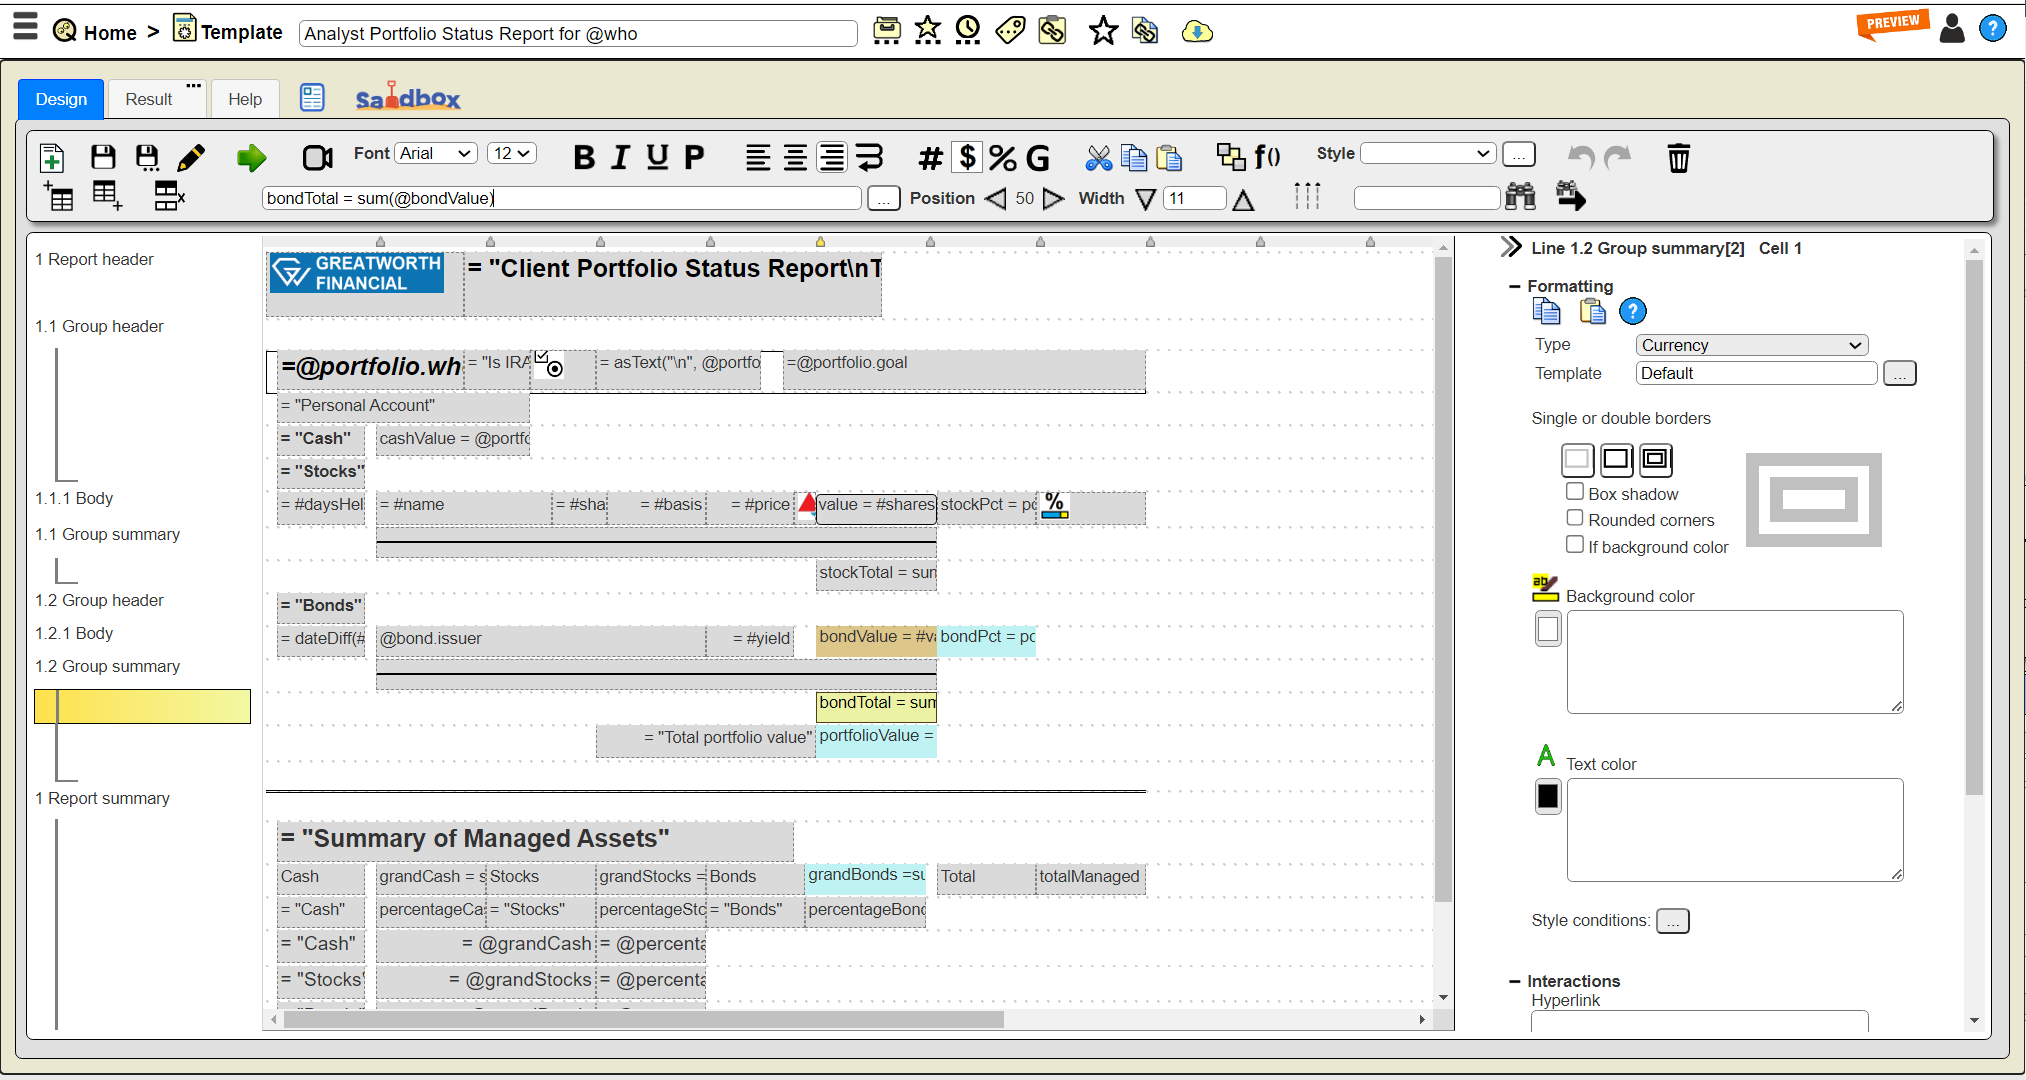
Task: Click the Background color swatch
Action: click(1548, 629)
